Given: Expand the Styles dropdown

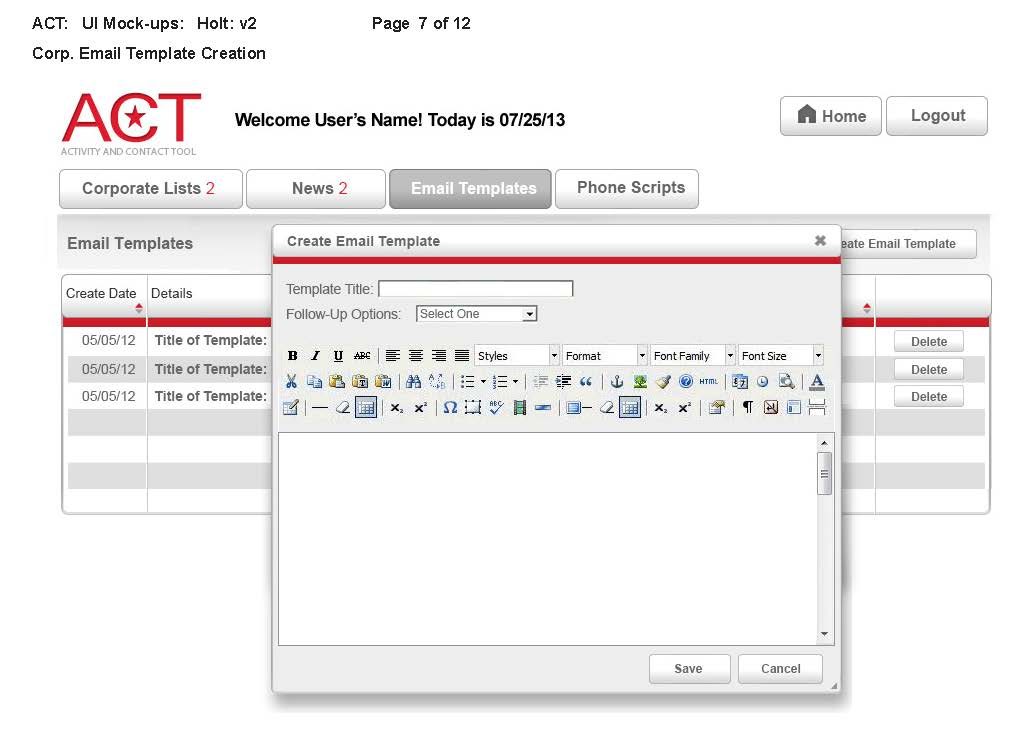Looking at the screenshot, I should pyautogui.click(x=517, y=356).
